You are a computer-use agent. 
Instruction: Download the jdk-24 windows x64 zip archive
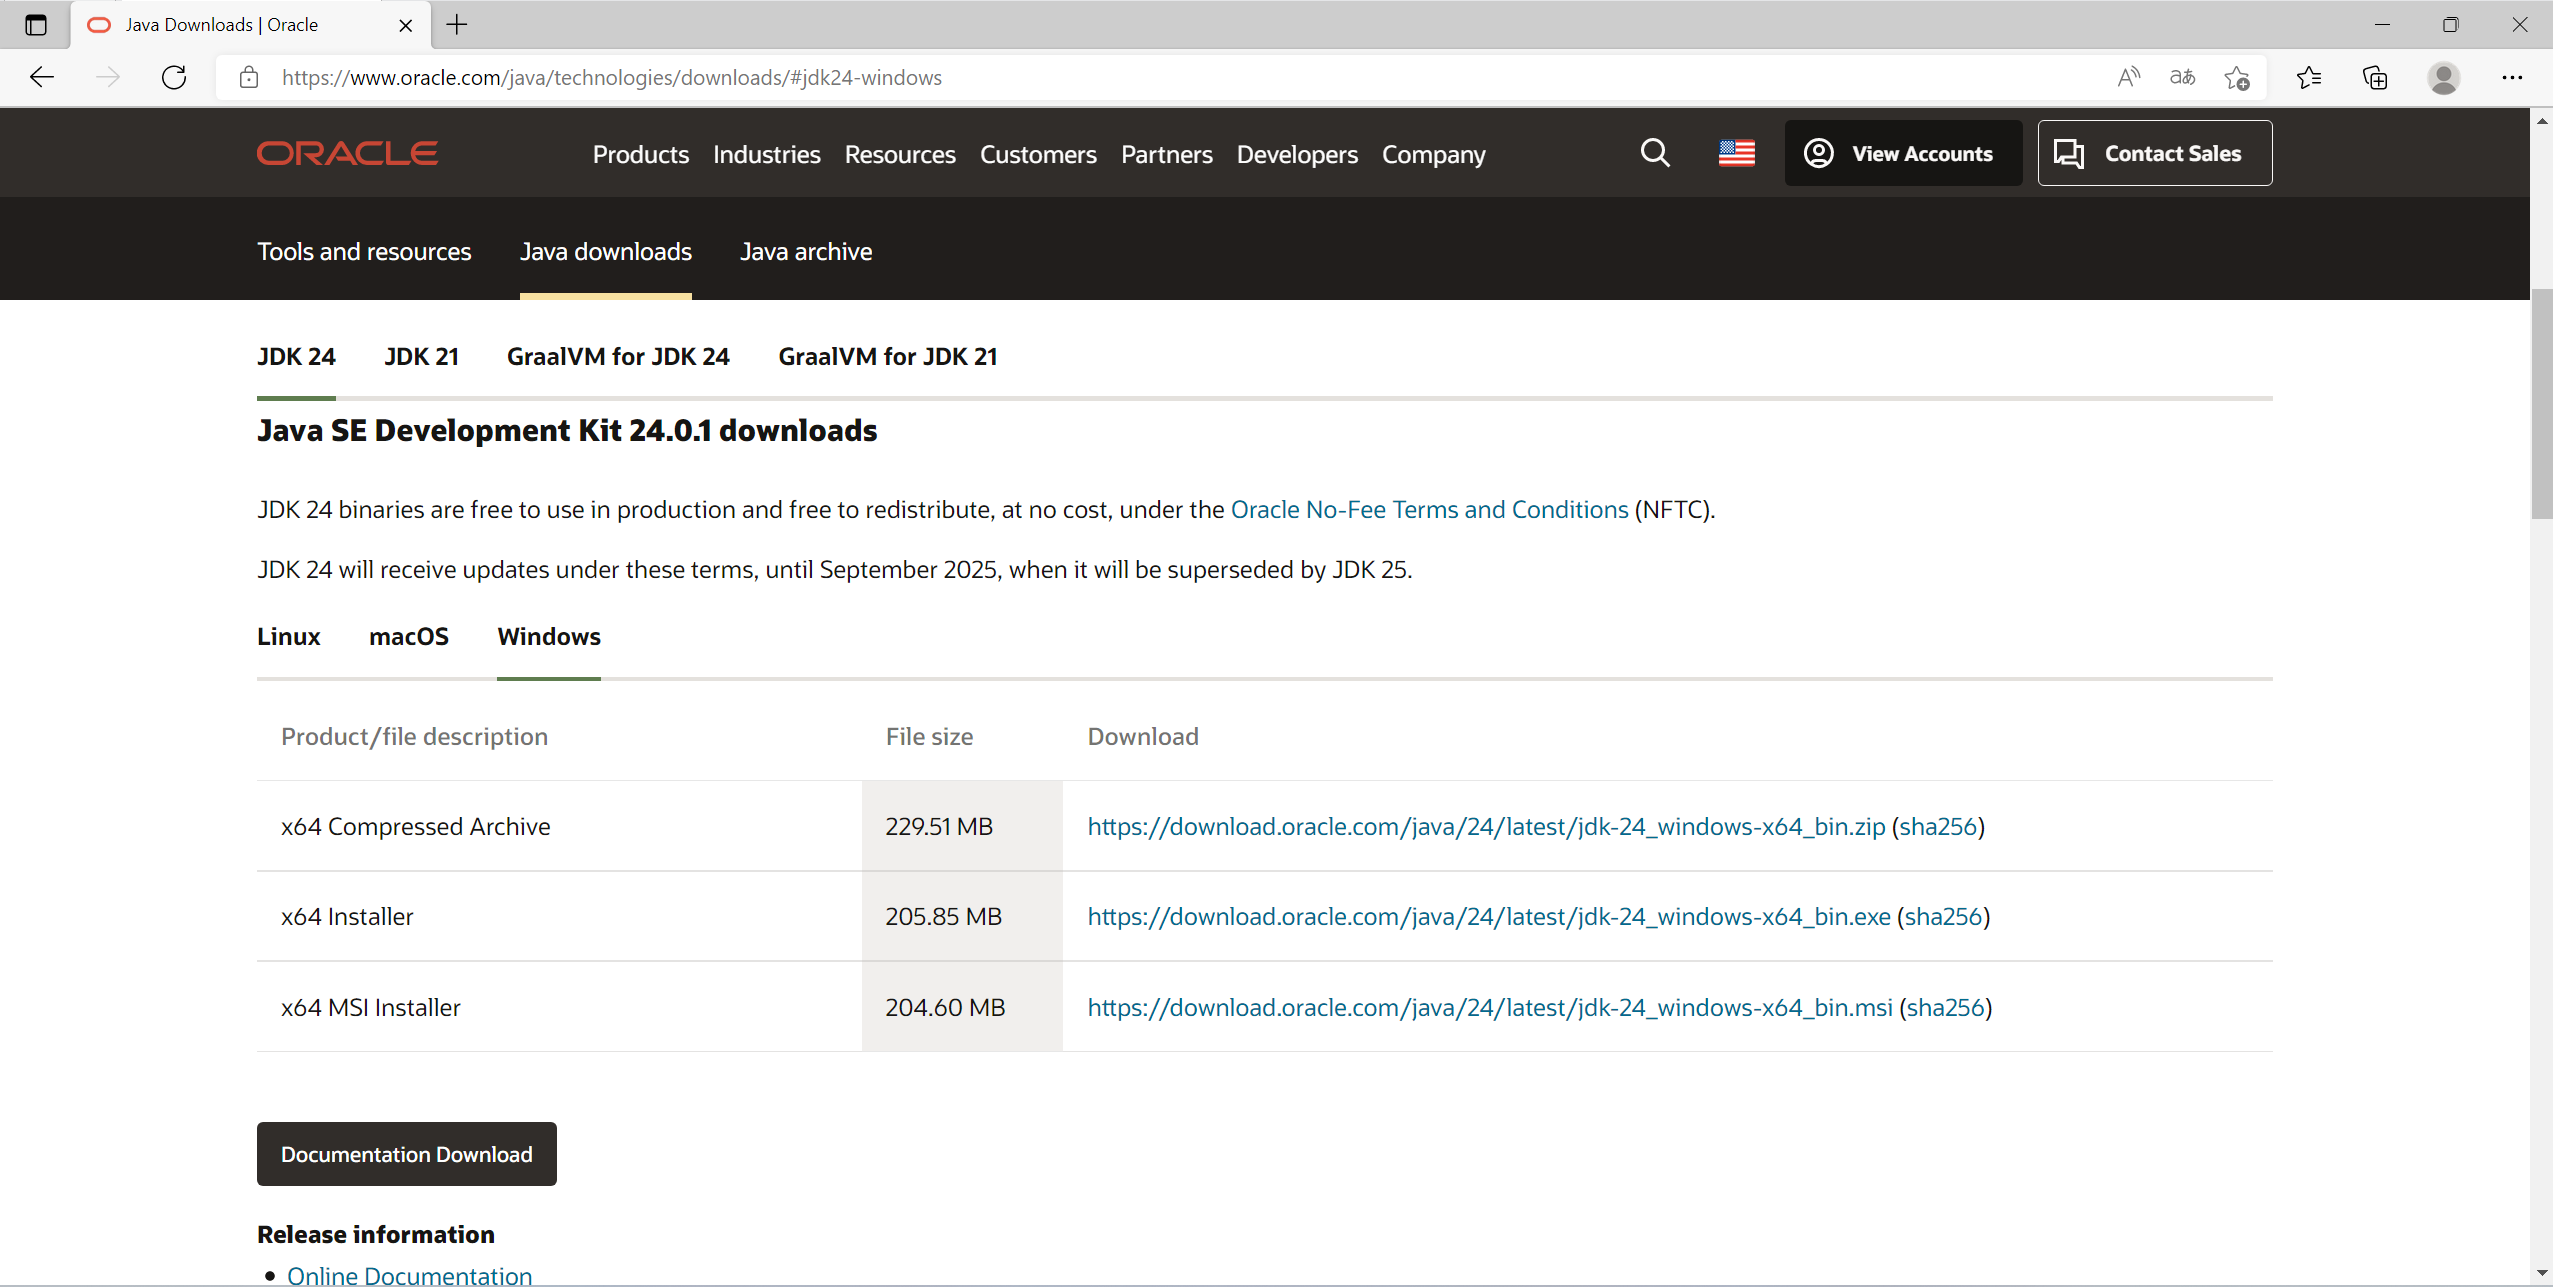(1486, 827)
